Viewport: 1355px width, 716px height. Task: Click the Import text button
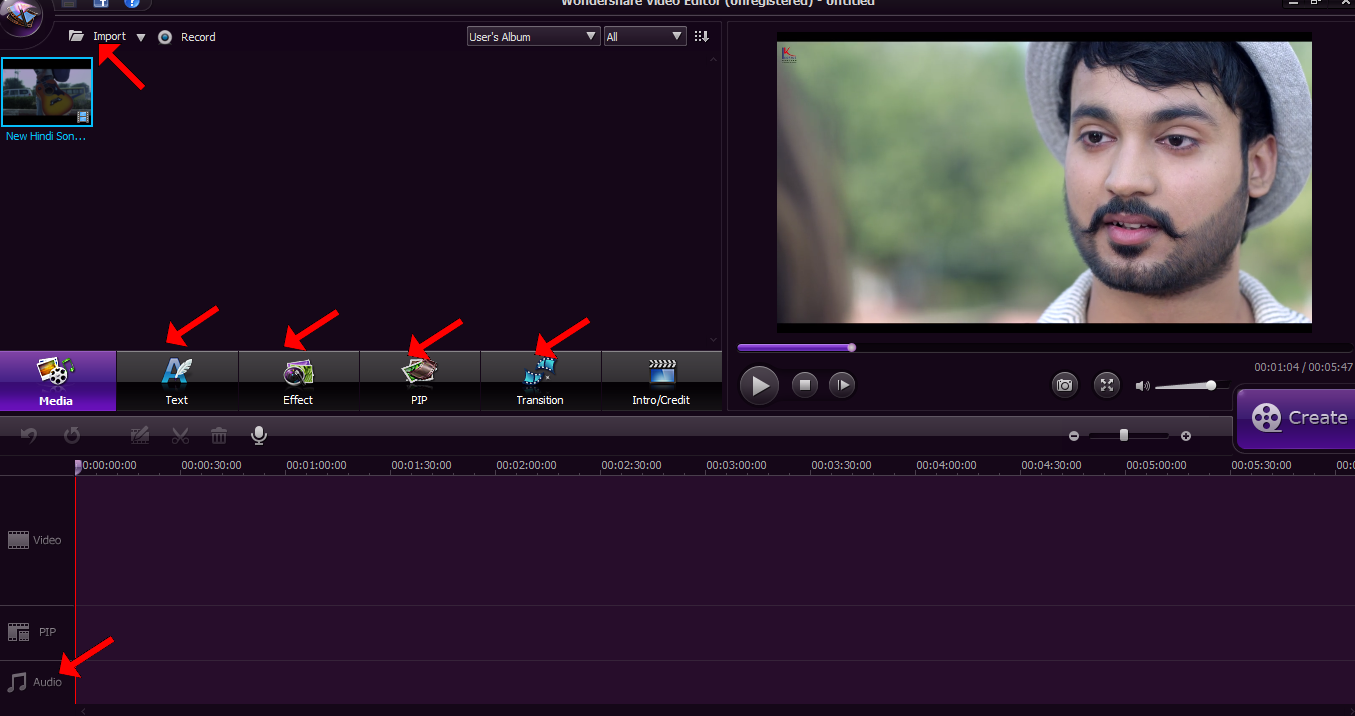(110, 36)
